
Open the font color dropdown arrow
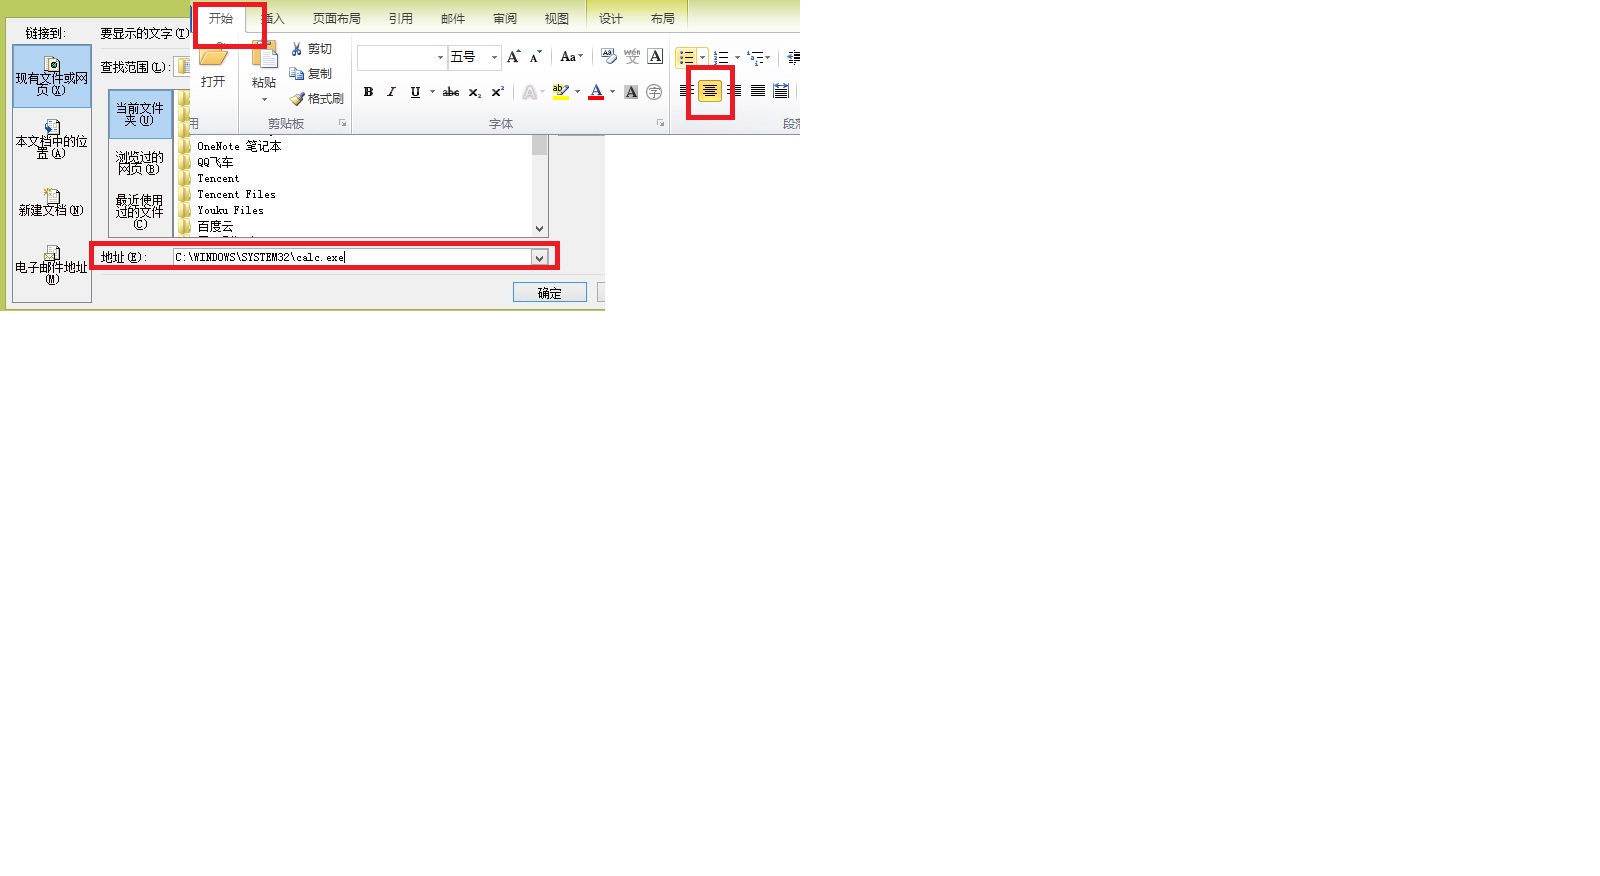point(612,92)
